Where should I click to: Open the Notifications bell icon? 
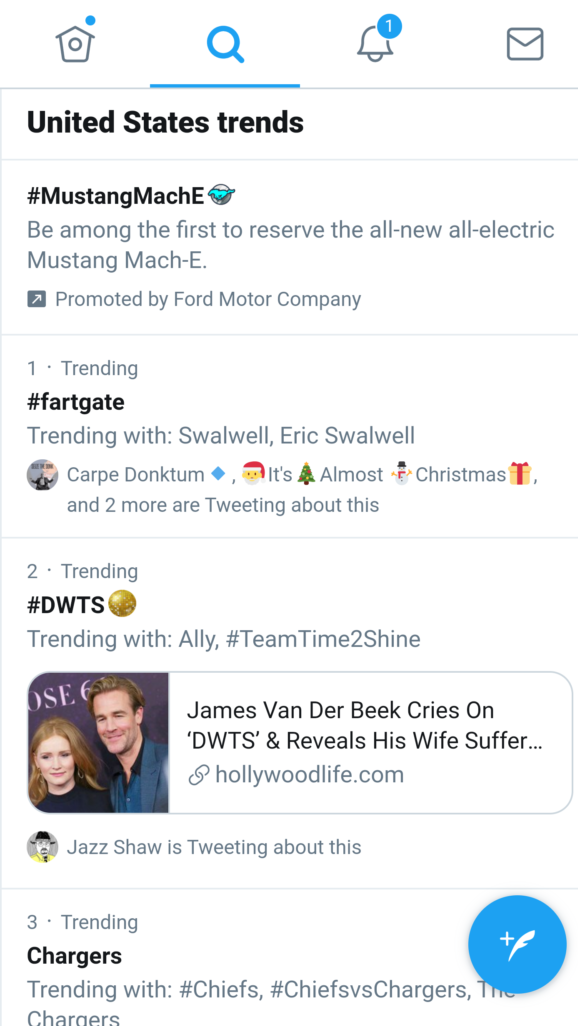click(x=375, y=43)
